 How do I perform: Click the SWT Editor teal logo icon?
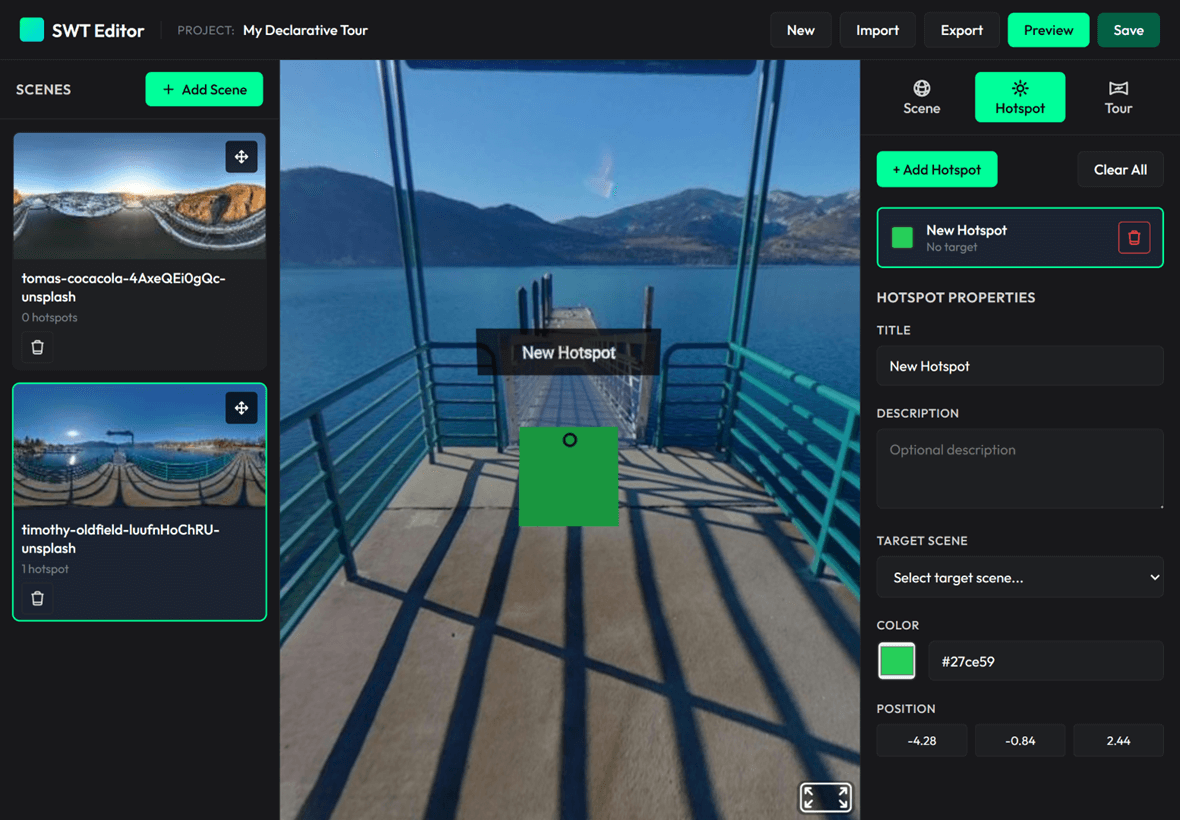click(x=32, y=30)
